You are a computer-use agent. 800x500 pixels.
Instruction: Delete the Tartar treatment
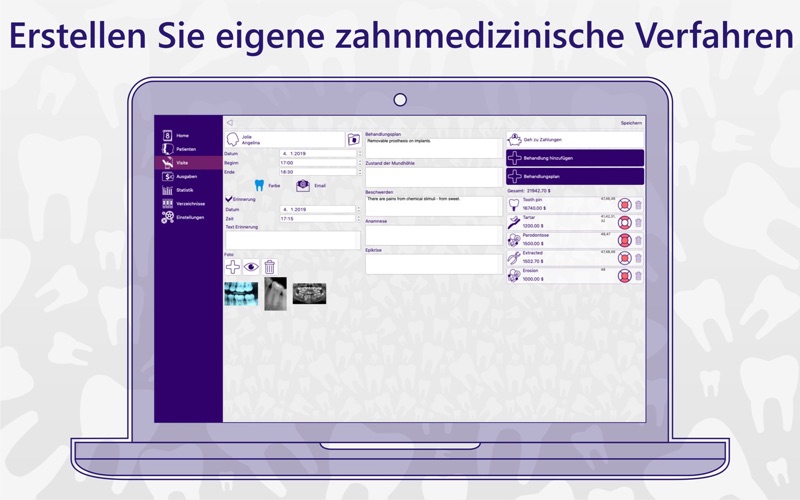click(x=638, y=222)
